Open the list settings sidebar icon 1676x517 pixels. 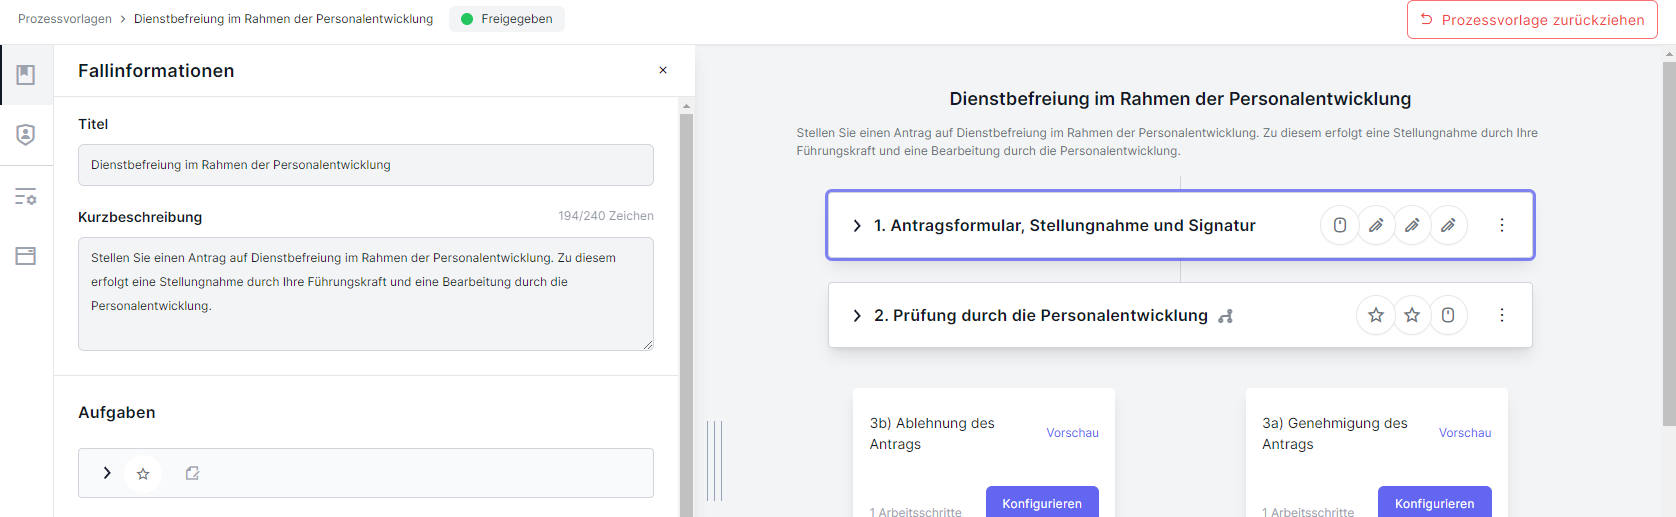pos(26,197)
